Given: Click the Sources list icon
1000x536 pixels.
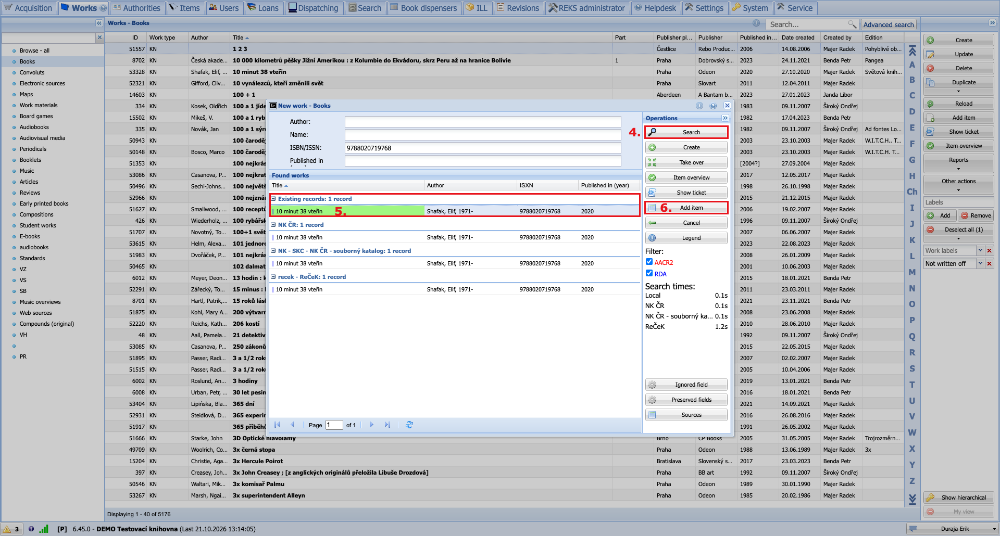Looking at the screenshot, I should [652, 415].
